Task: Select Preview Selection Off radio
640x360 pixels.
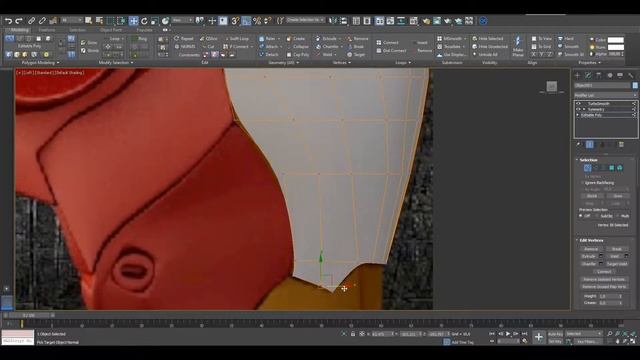Action: (x=581, y=216)
